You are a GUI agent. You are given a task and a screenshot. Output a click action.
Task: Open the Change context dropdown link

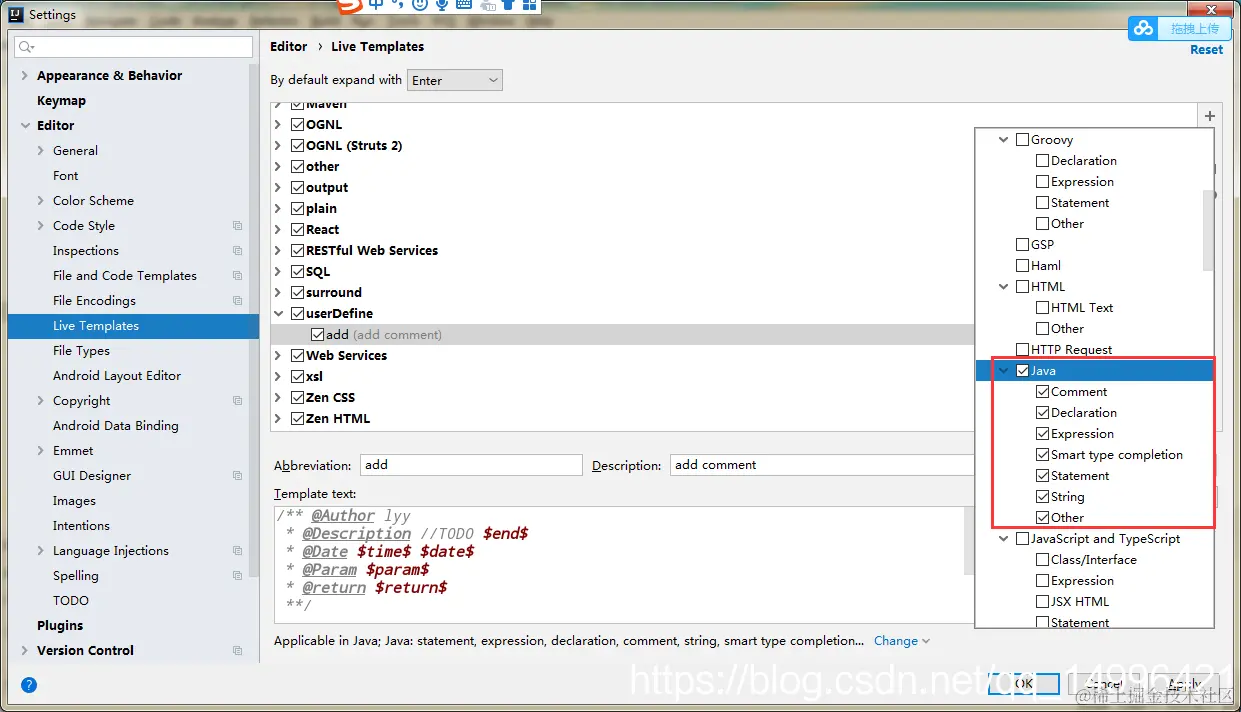901,641
